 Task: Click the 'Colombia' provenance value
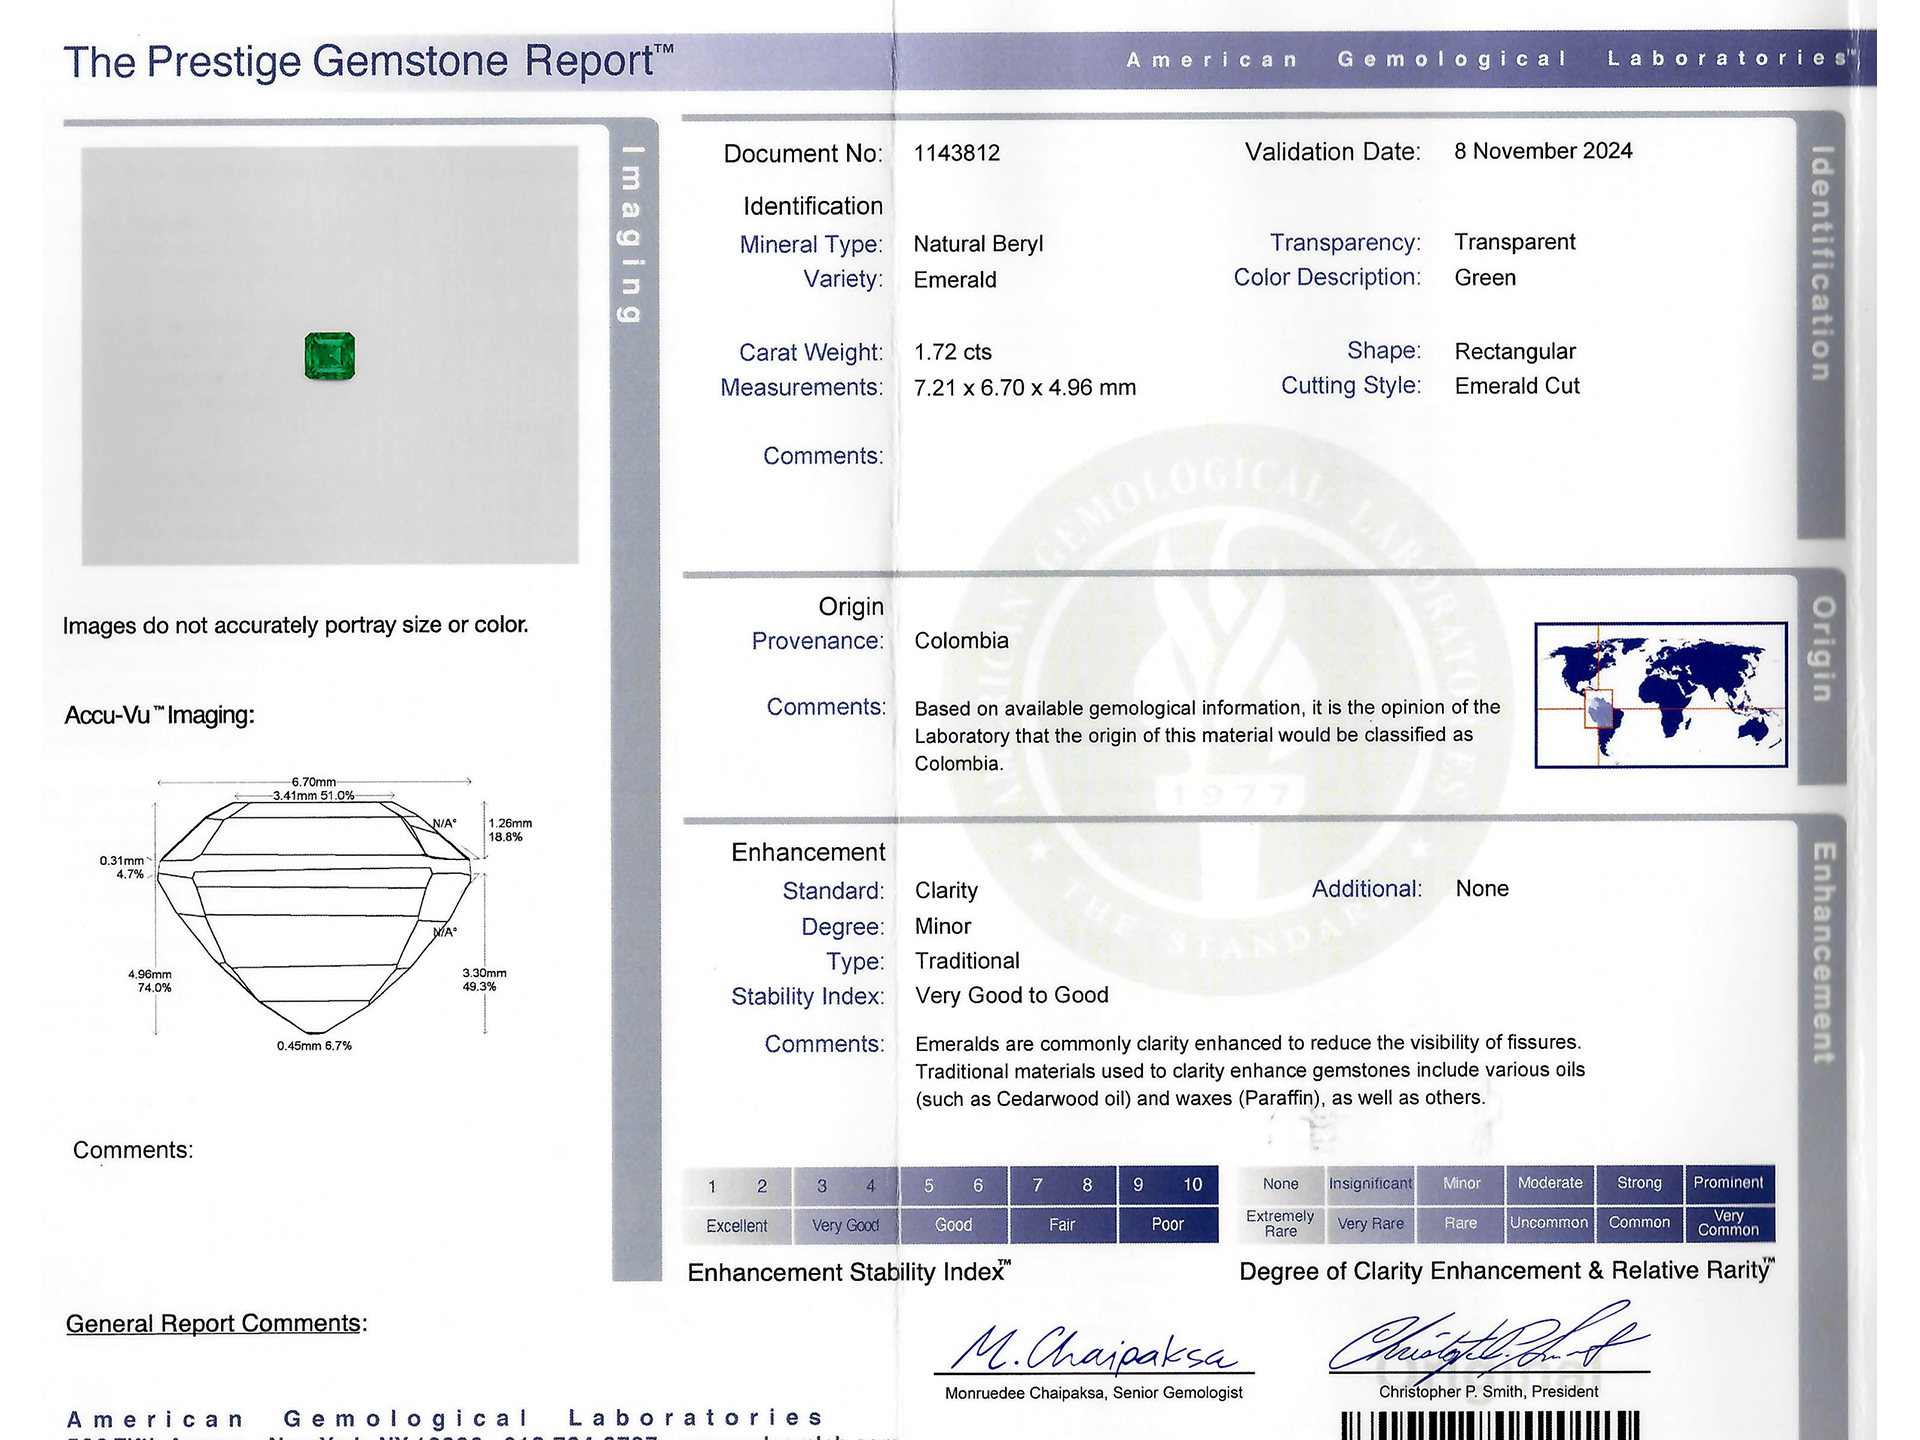click(x=961, y=641)
